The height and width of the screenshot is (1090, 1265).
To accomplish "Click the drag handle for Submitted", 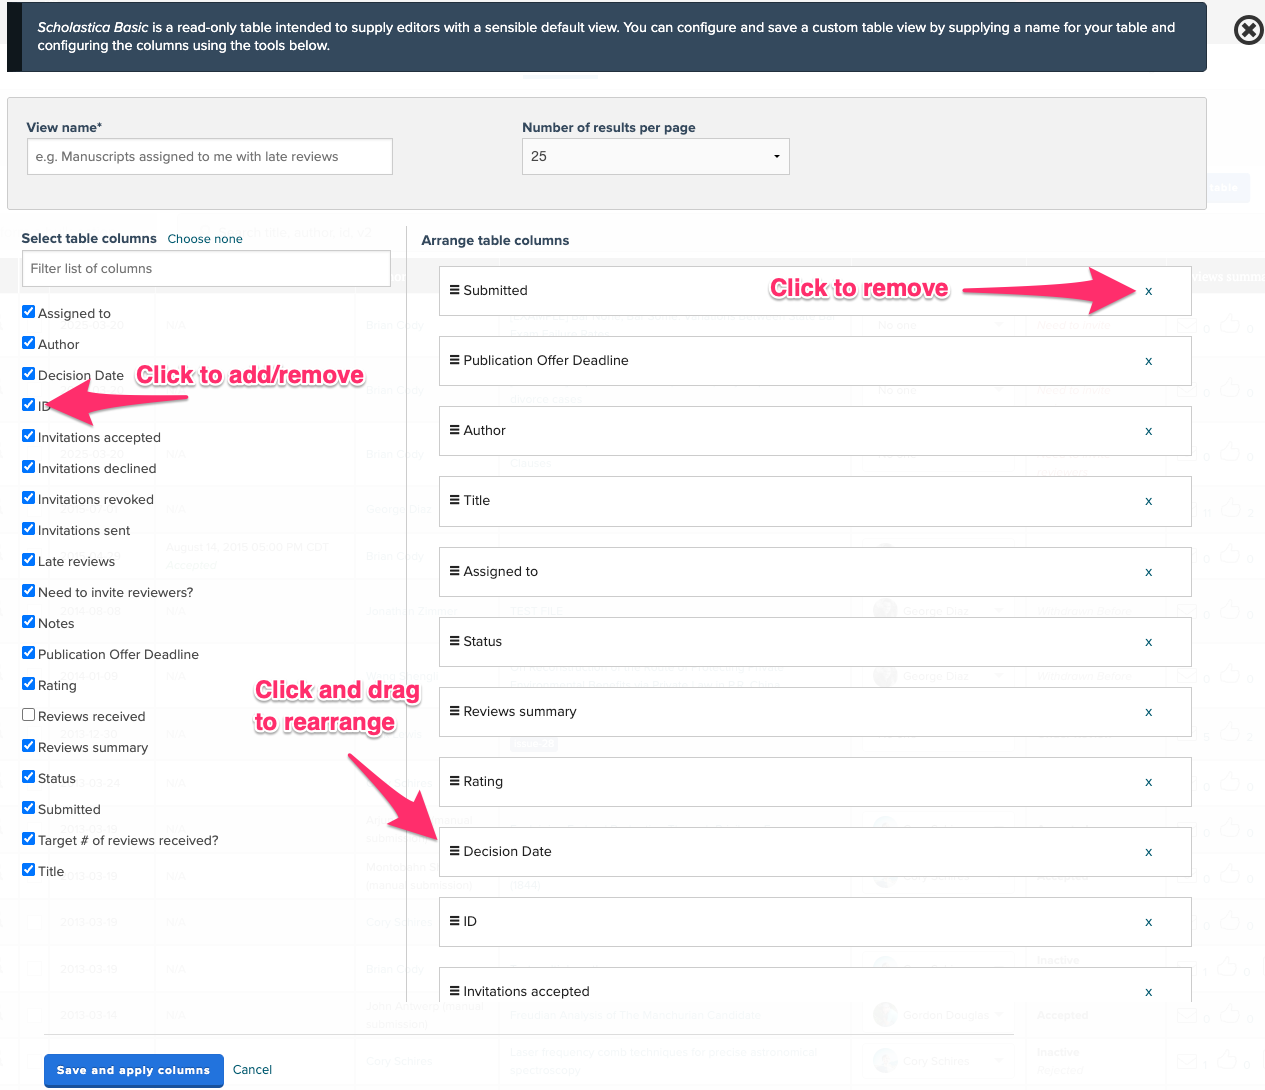I will tap(454, 290).
